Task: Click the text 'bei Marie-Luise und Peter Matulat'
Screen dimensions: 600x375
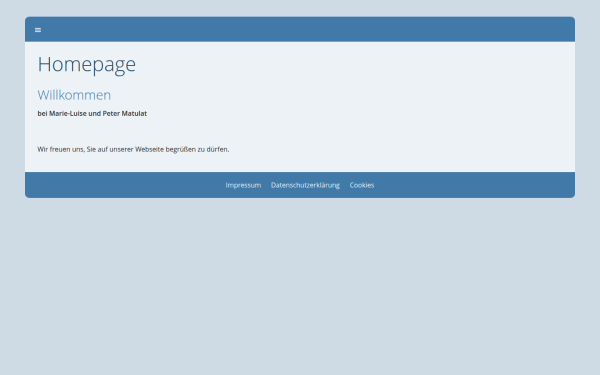Action: pos(92,113)
